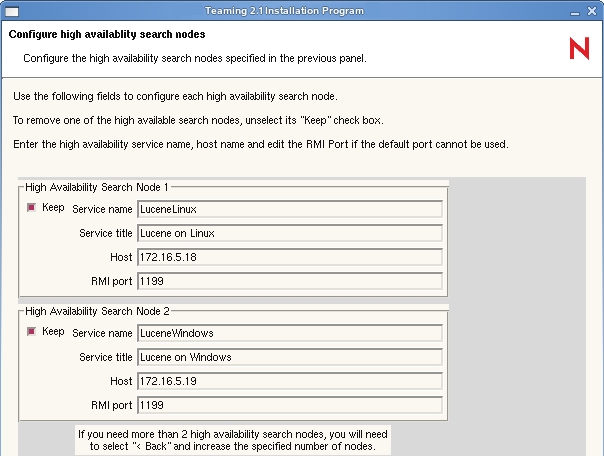
Task: Click the 'Configure high availablity search nodes' heading
Action: 107,34
